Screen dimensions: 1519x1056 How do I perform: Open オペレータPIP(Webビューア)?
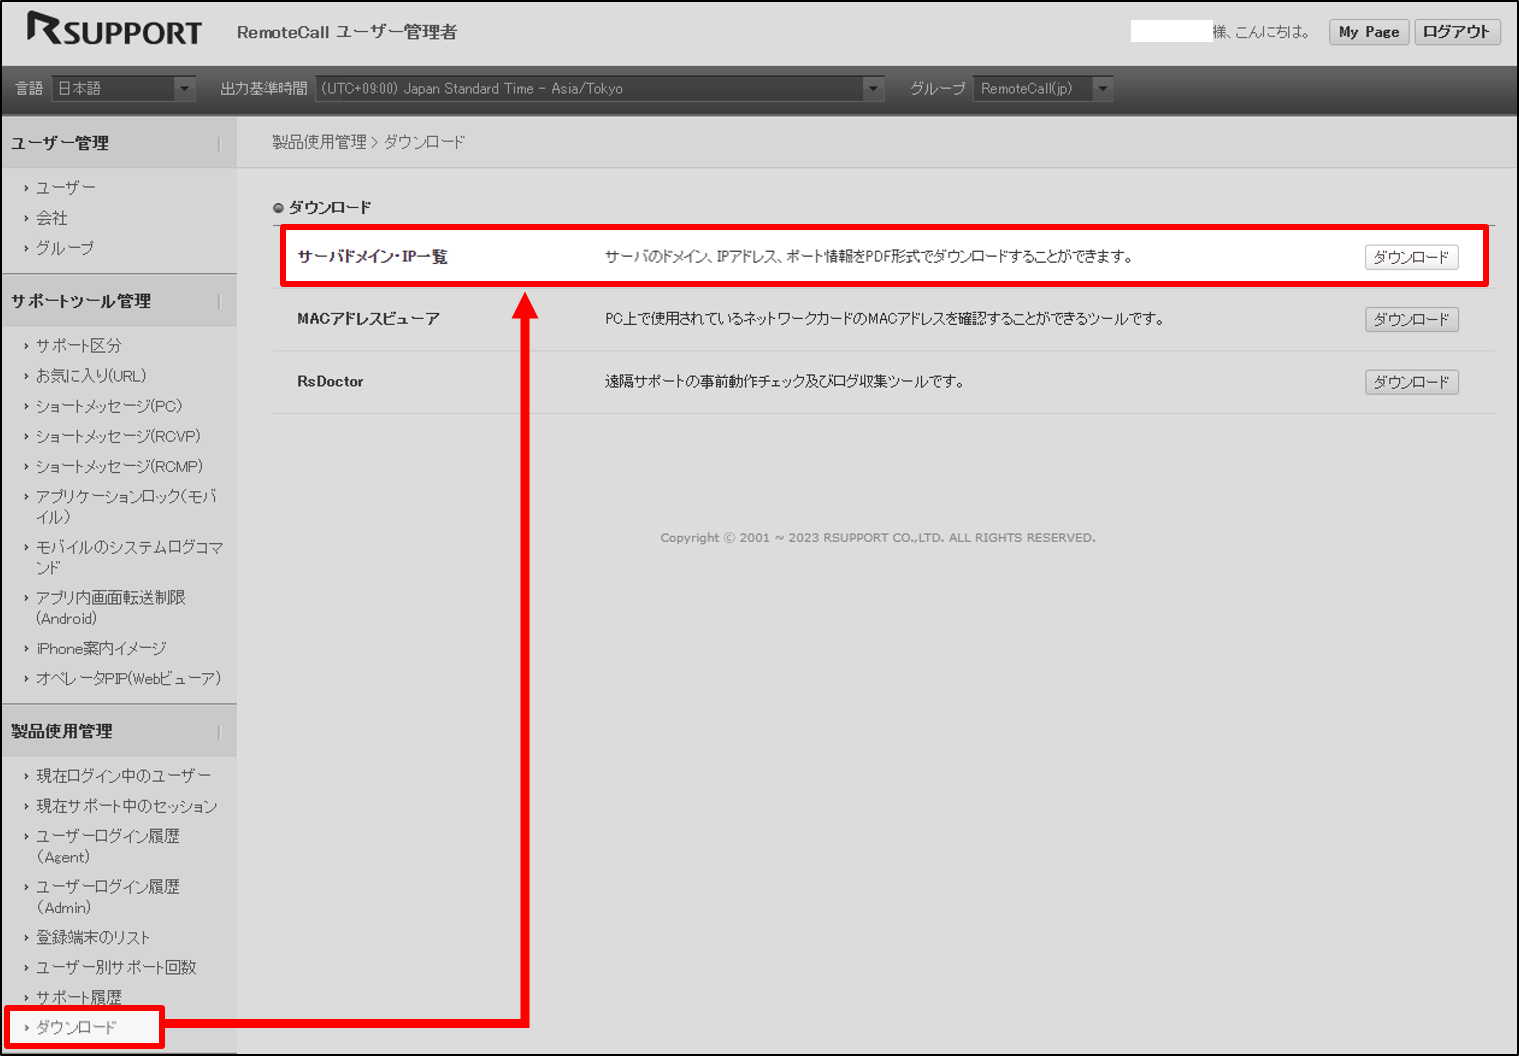point(128,678)
